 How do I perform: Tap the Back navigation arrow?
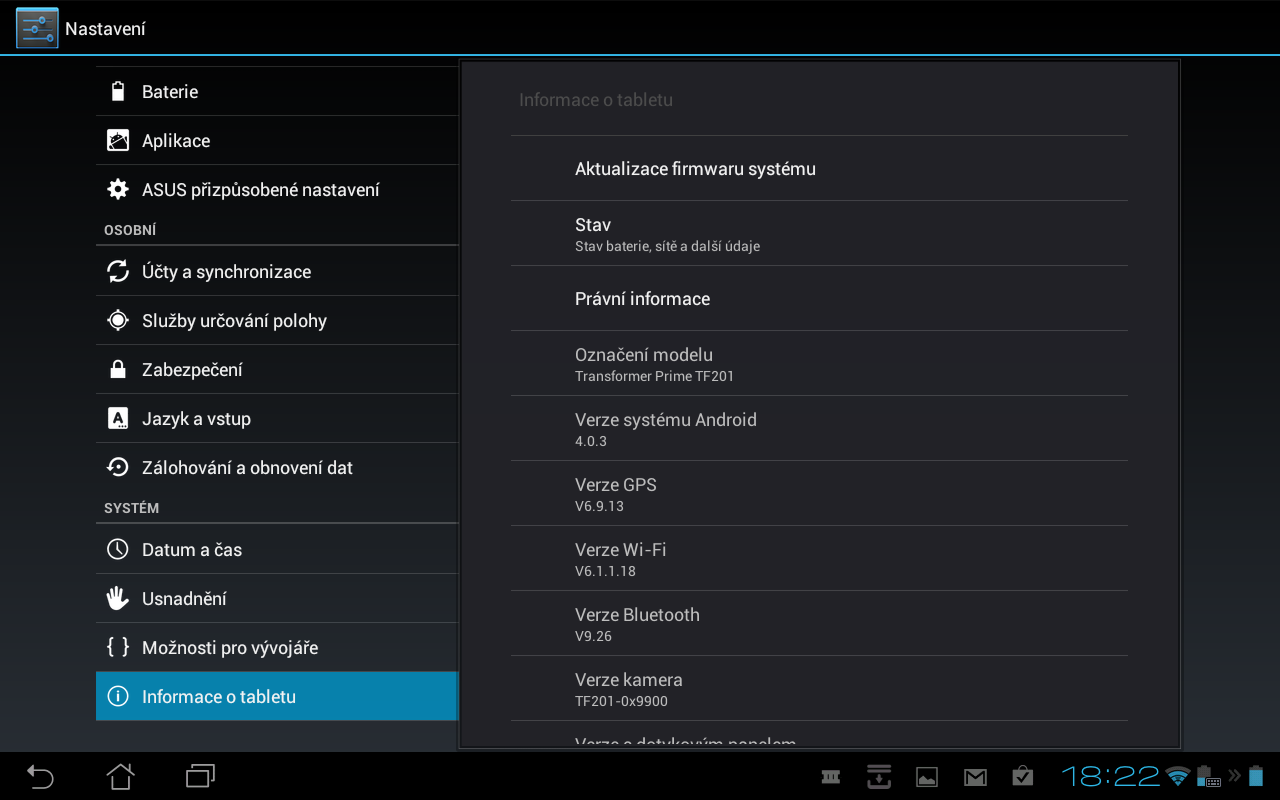pos(39,776)
